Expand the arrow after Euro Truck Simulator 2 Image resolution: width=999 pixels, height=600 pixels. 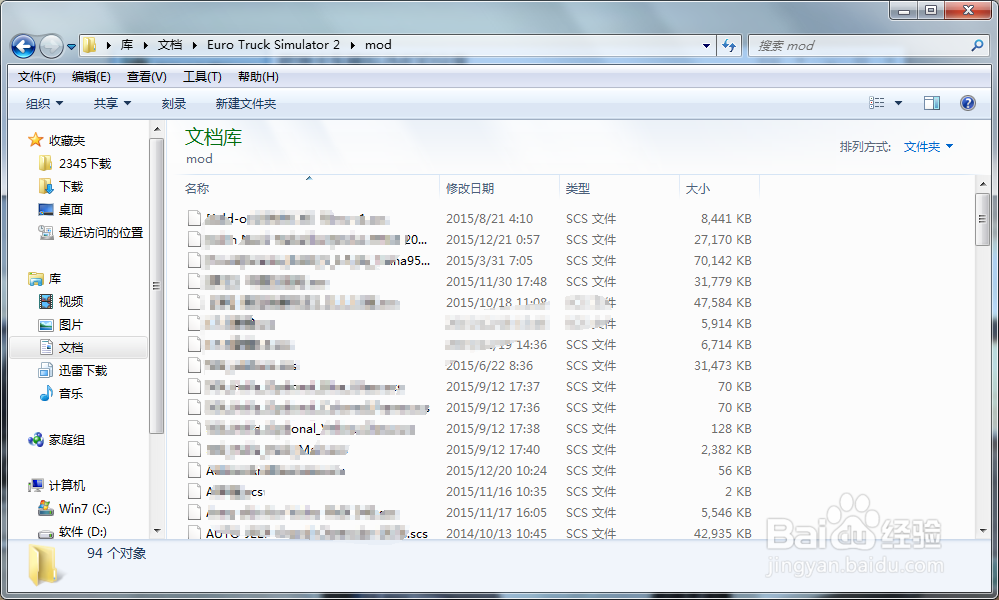tap(352, 45)
